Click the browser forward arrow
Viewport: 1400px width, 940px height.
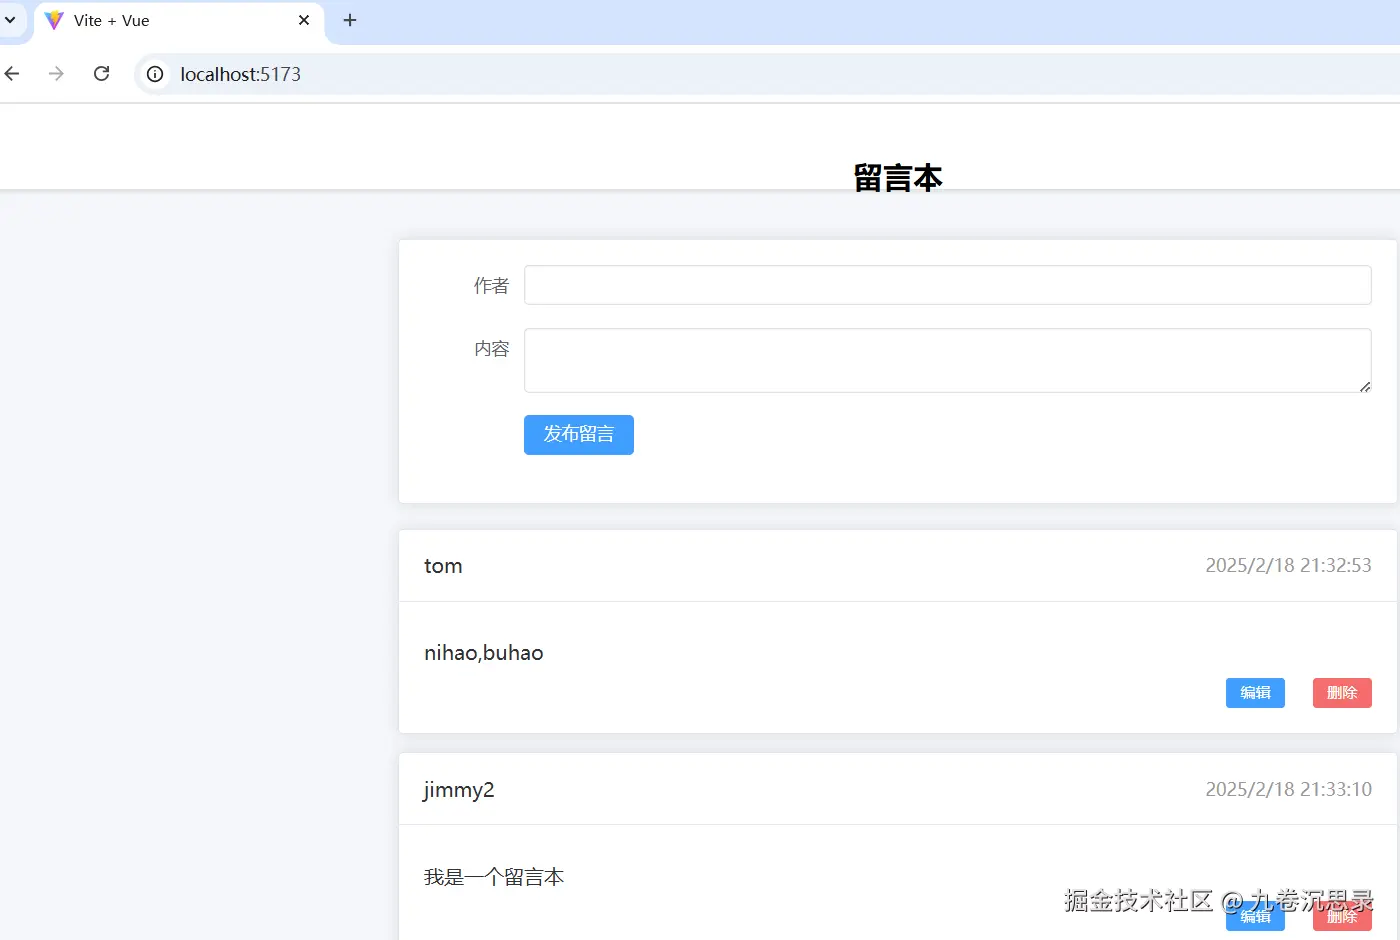pyautogui.click(x=56, y=74)
